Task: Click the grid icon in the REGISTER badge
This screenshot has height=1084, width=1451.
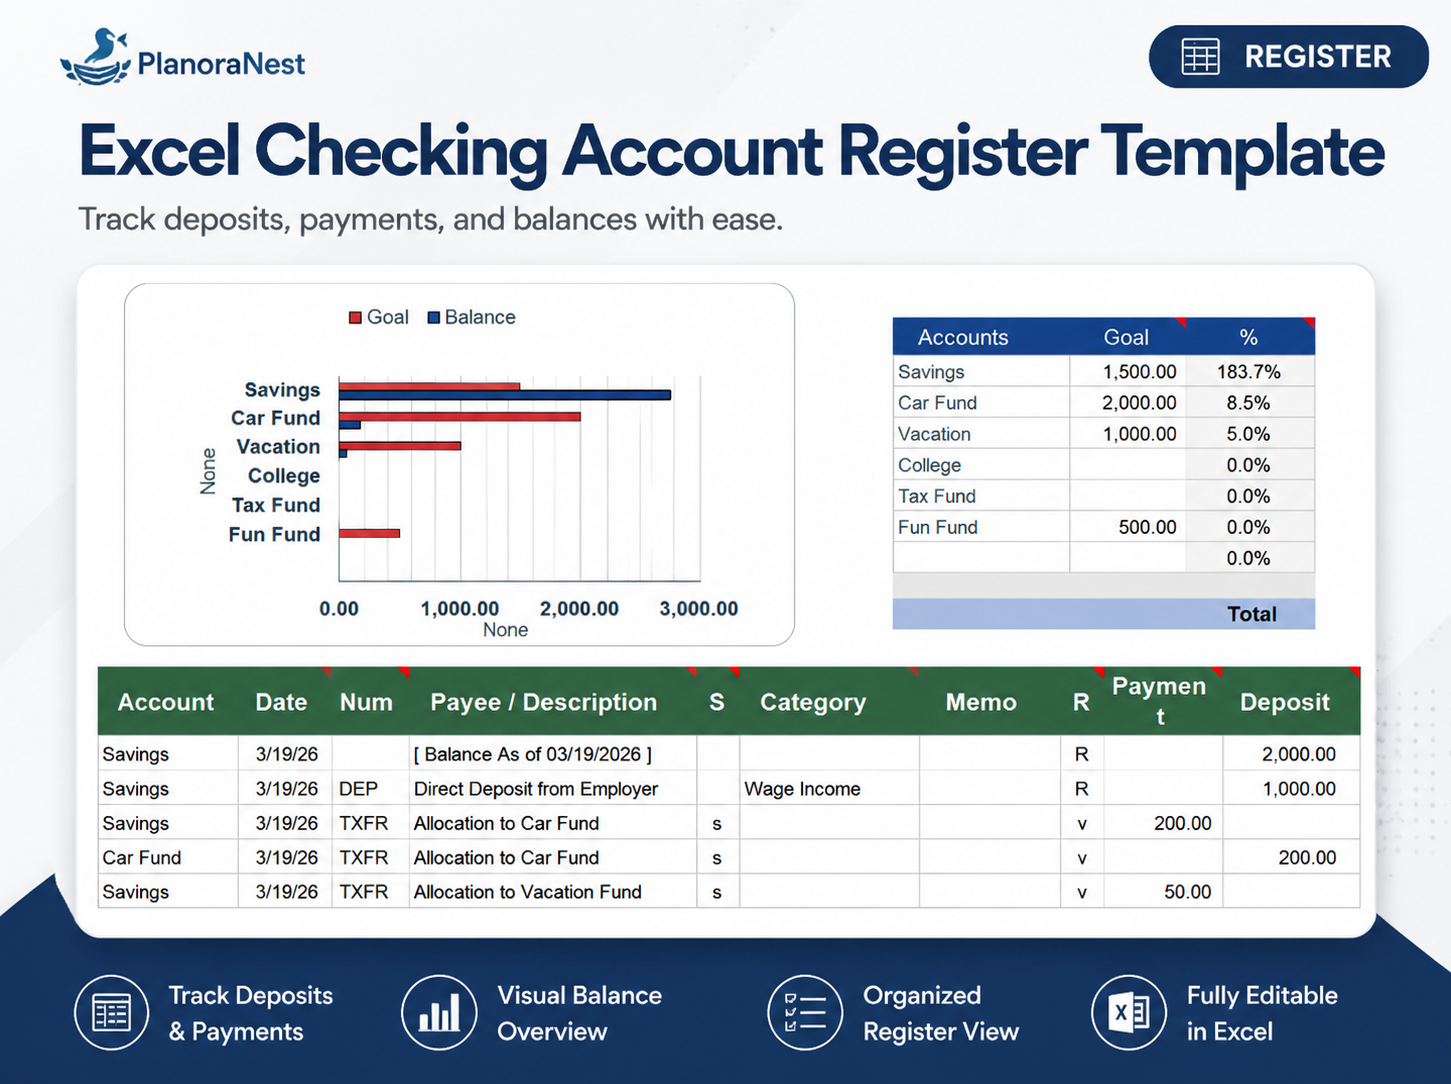Action: coord(1200,57)
